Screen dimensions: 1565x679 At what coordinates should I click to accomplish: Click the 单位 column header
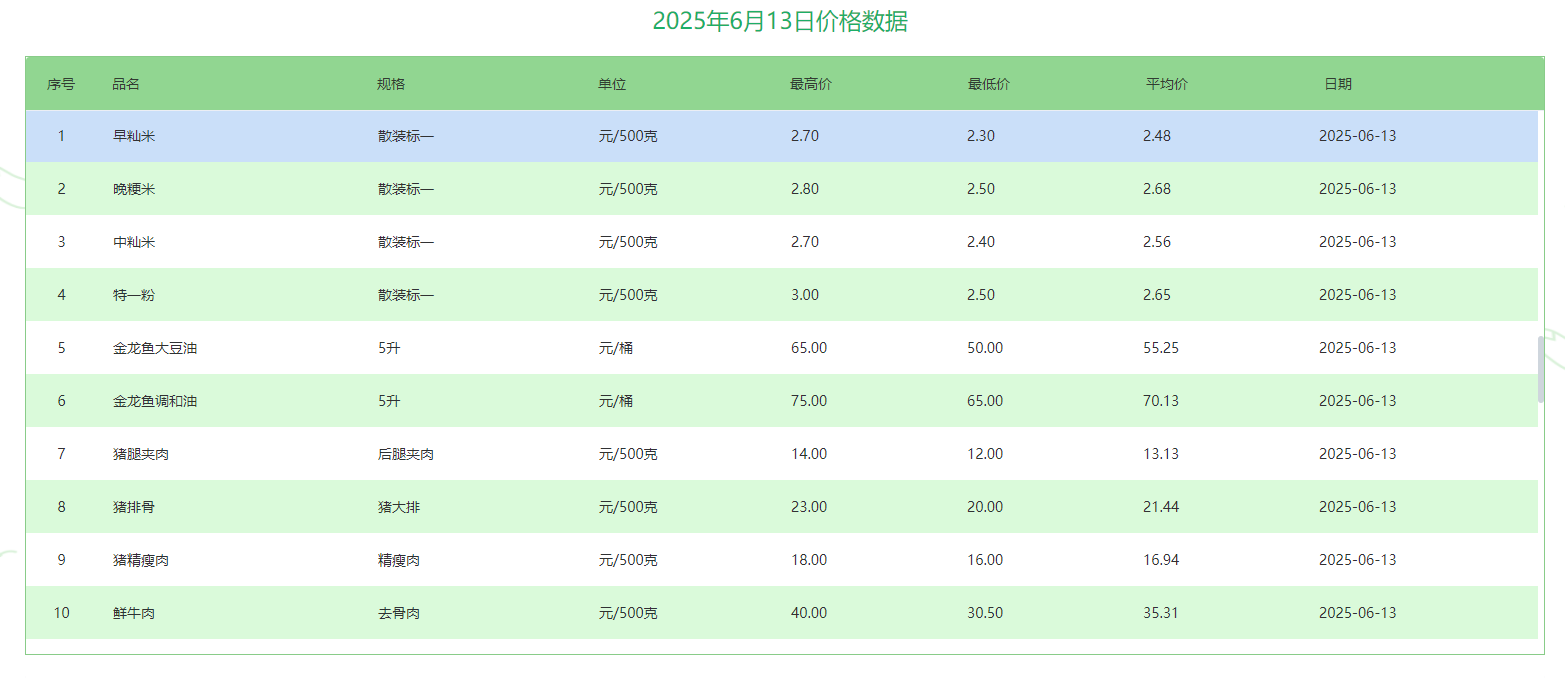click(x=612, y=84)
